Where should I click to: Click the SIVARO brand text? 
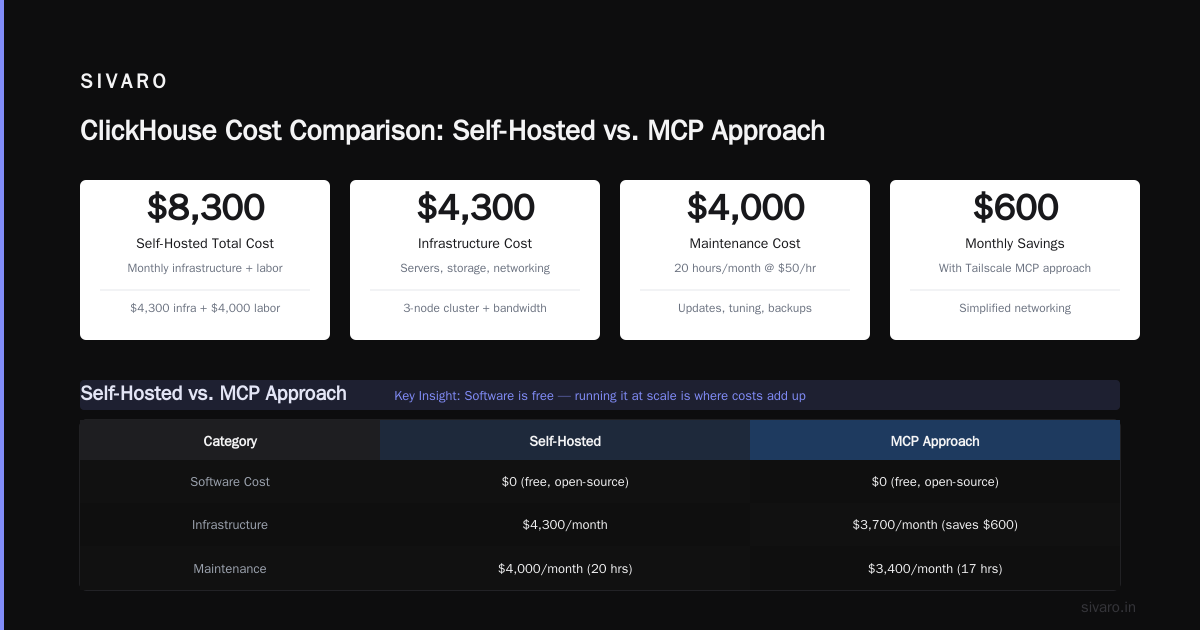tap(124, 82)
